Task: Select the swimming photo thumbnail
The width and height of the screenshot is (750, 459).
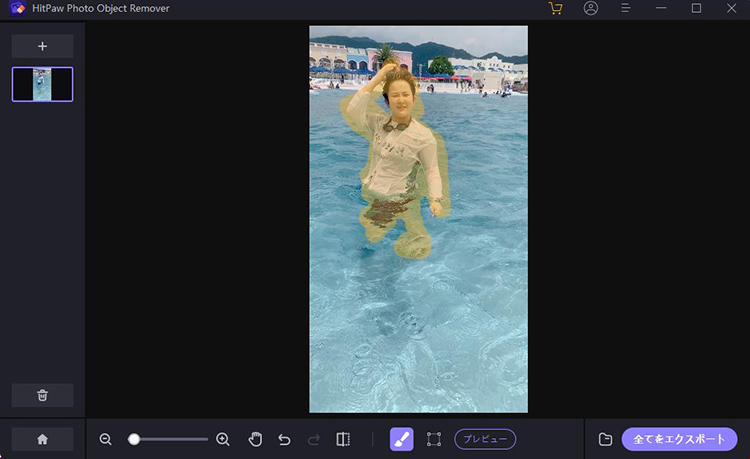Action: (x=42, y=84)
